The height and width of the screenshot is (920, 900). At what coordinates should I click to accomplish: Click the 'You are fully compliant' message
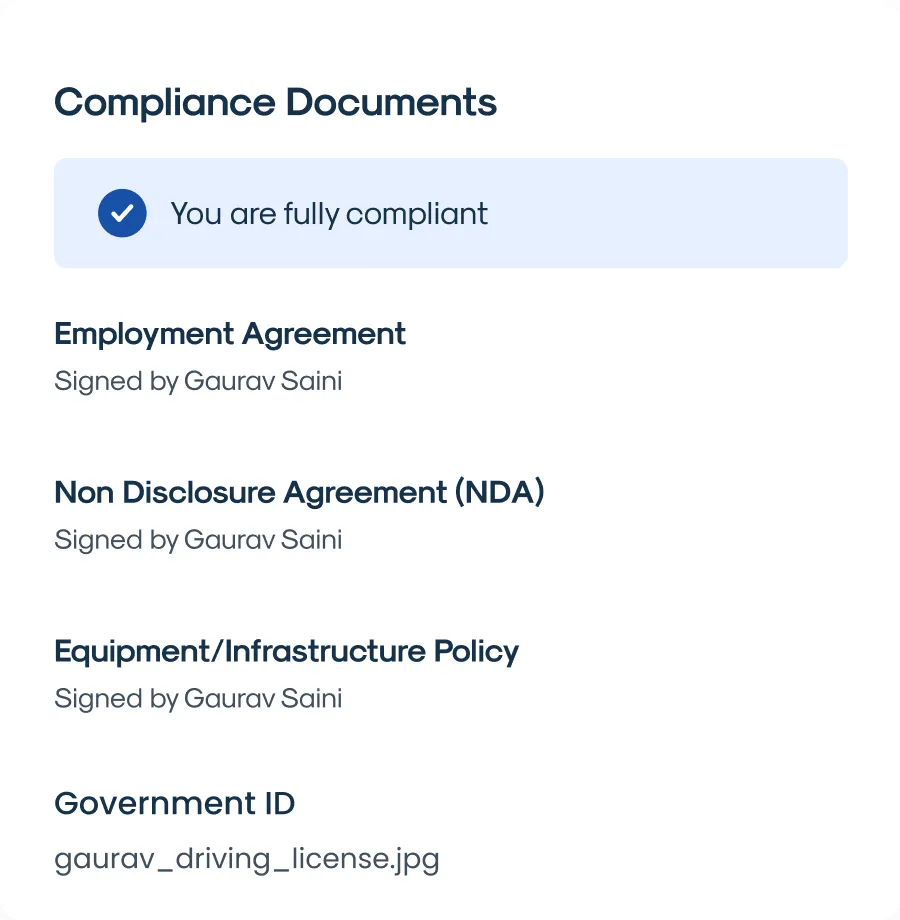329,214
